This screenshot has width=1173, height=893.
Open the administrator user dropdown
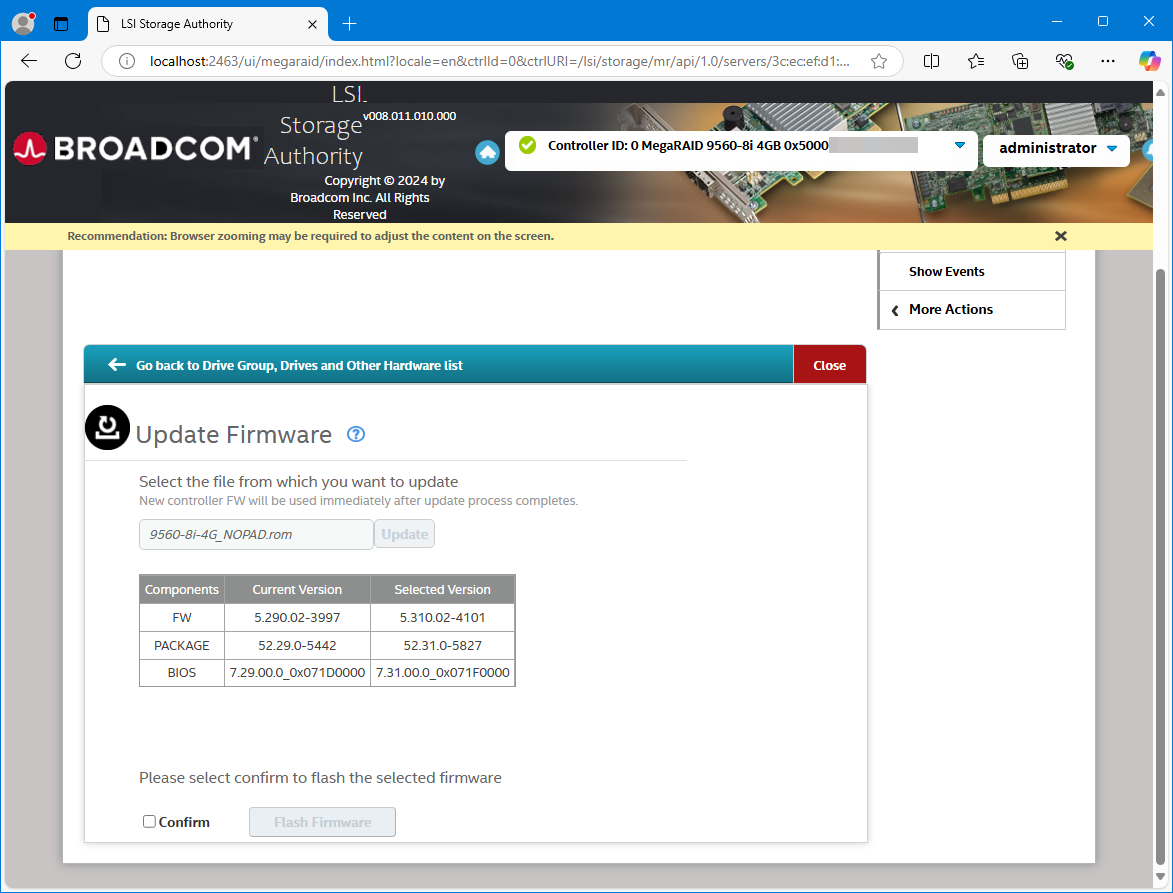[x=1056, y=148]
